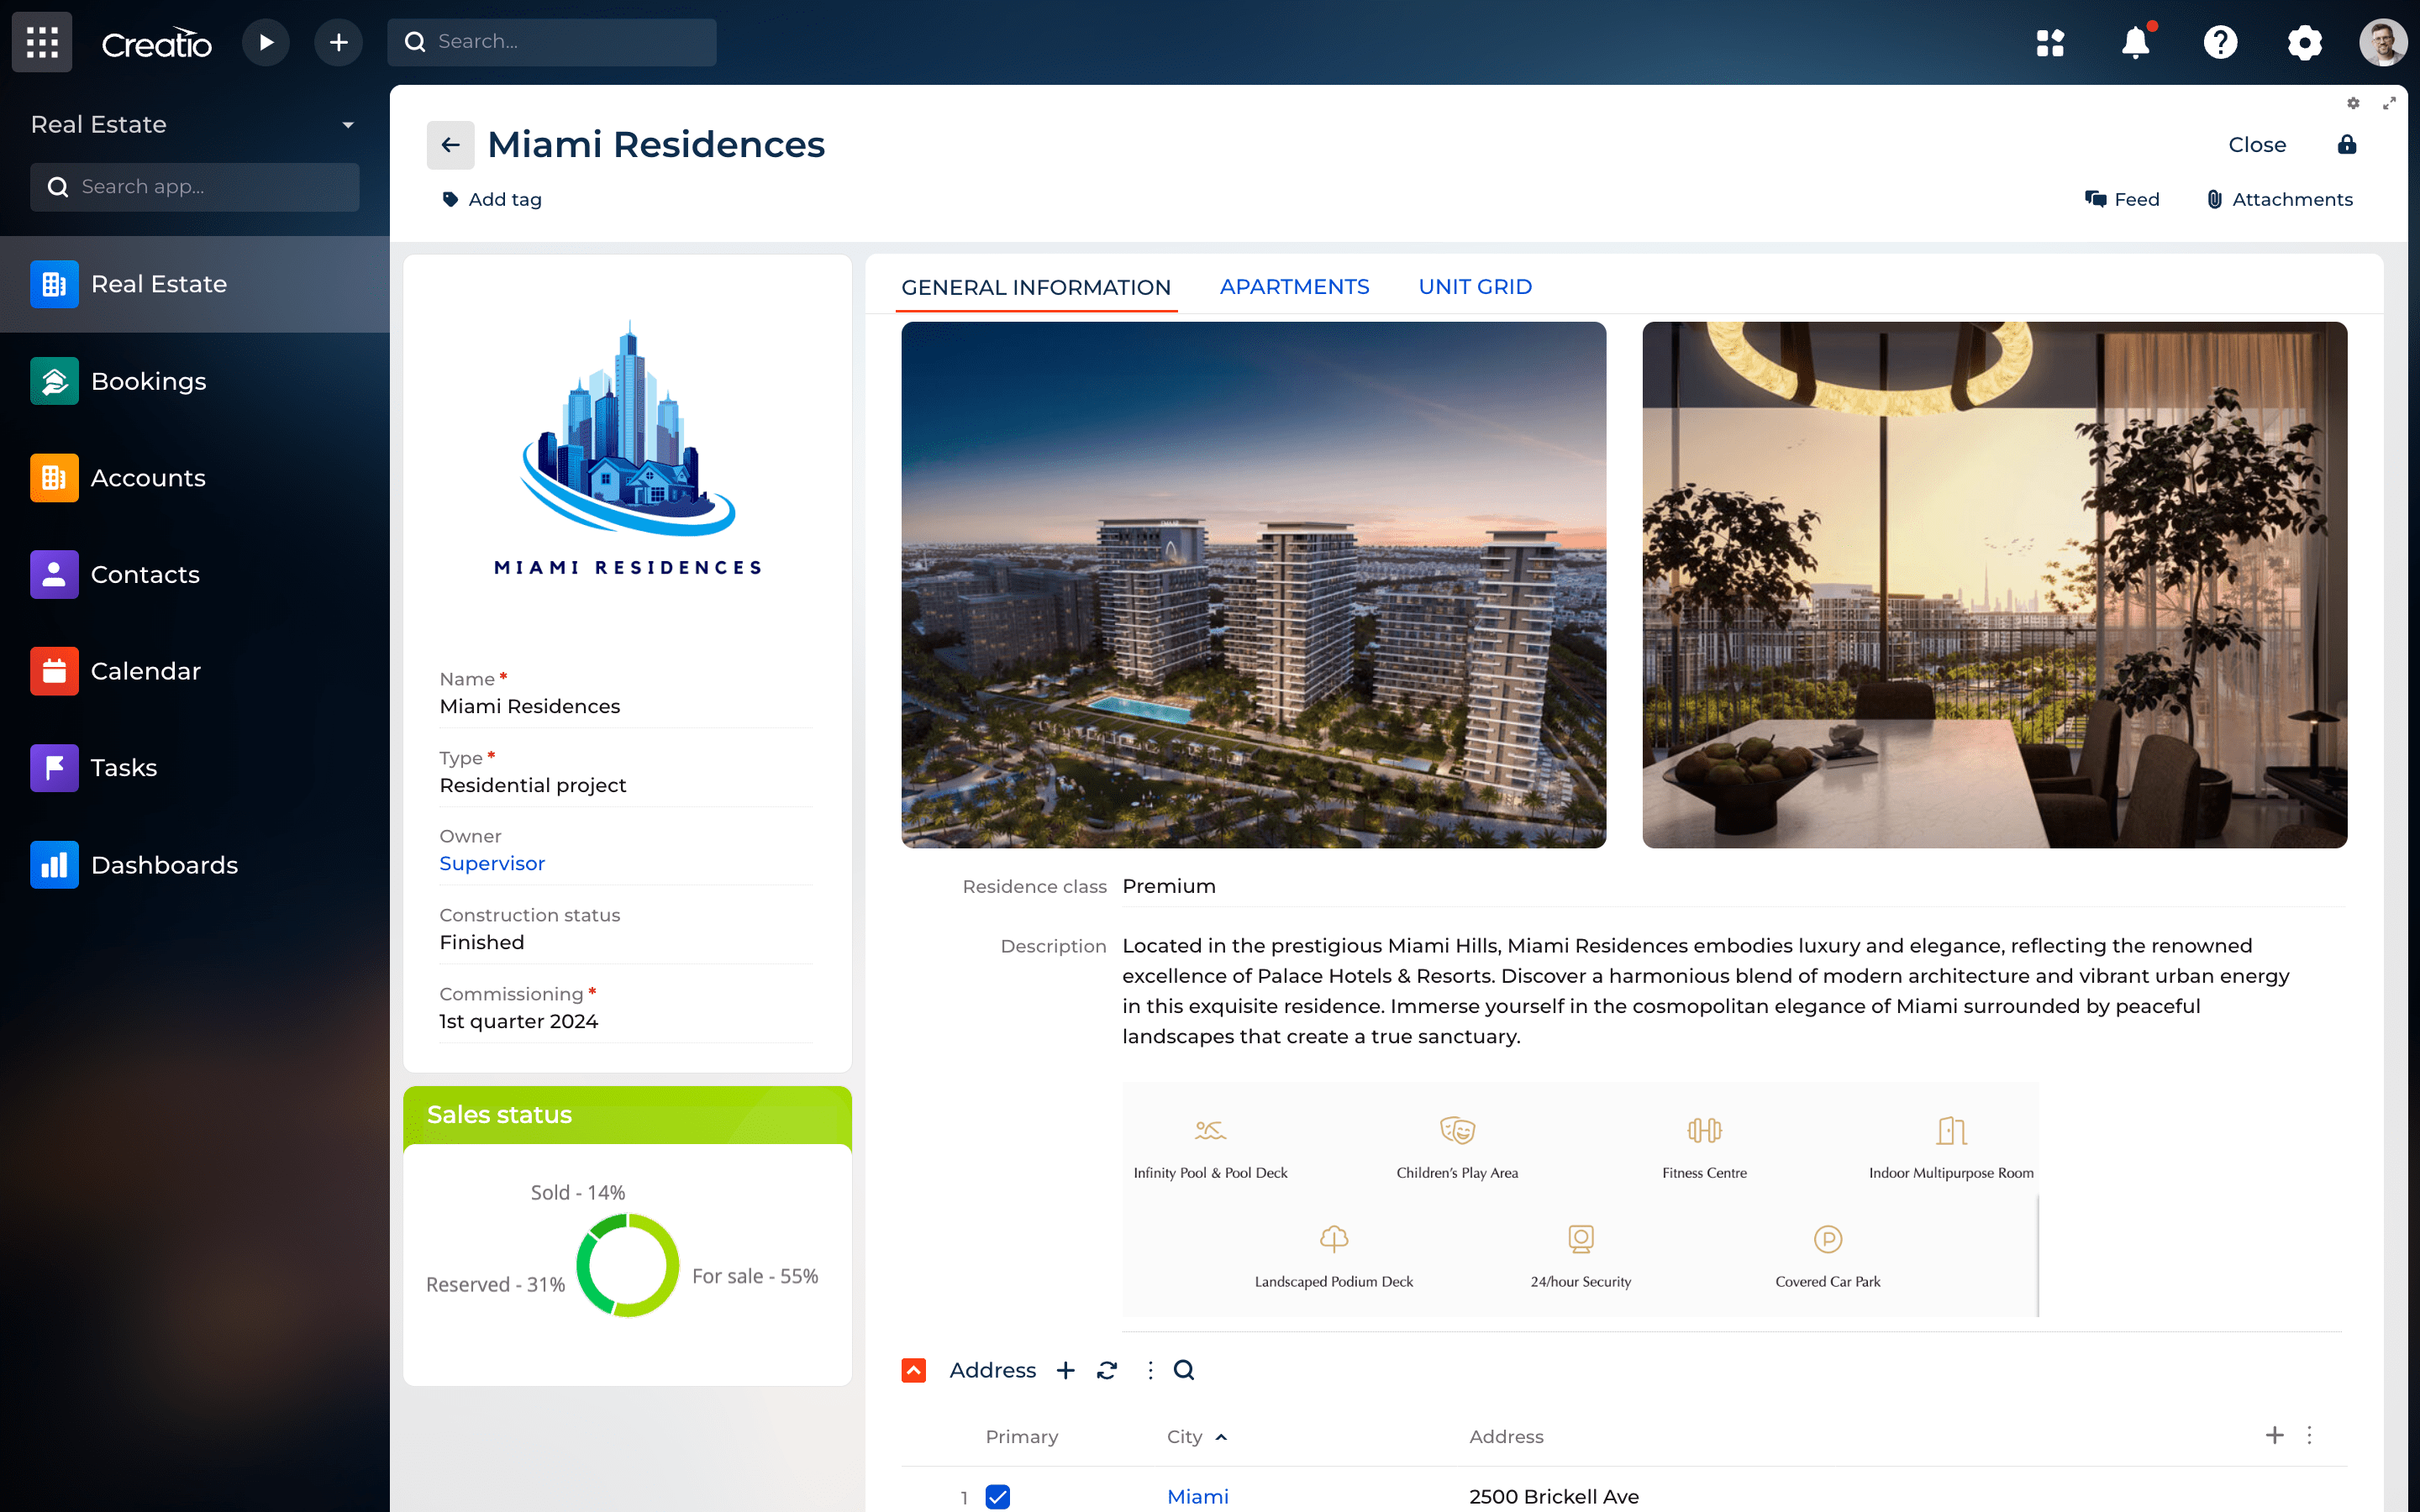Open the app hub icon in the top bar
This screenshot has height=1512, width=2420.
[2050, 42]
